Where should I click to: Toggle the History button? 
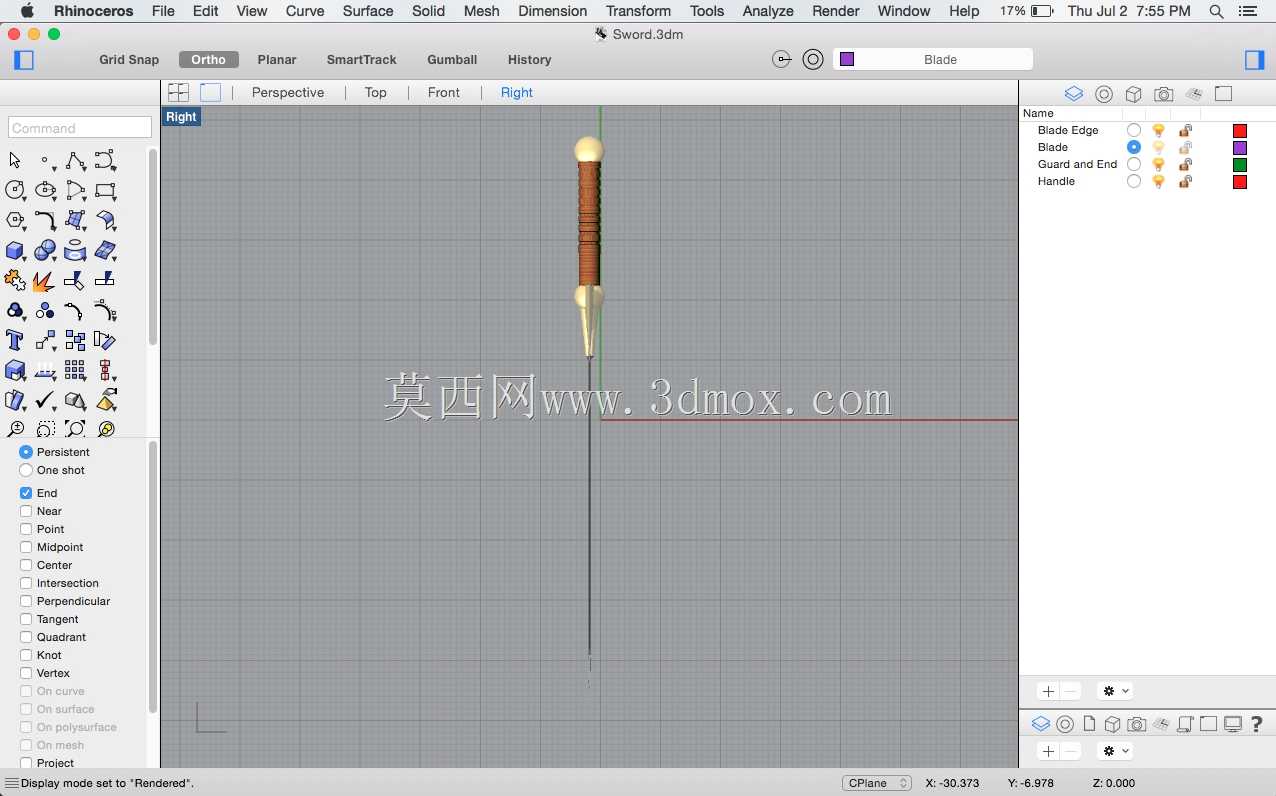530,60
